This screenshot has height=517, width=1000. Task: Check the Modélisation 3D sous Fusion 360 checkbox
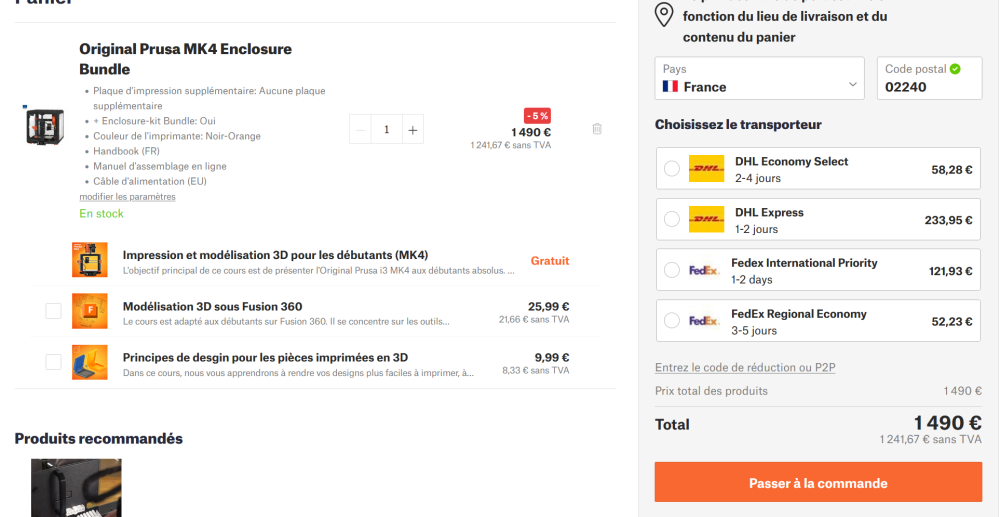(x=54, y=311)
